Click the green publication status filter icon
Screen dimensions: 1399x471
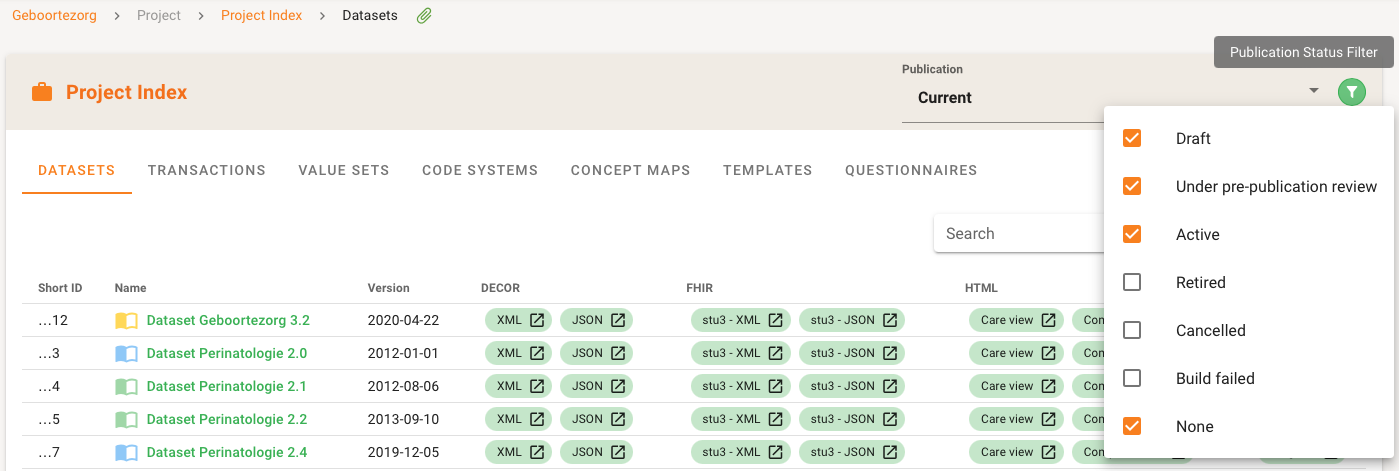(x=1351, y=93)
